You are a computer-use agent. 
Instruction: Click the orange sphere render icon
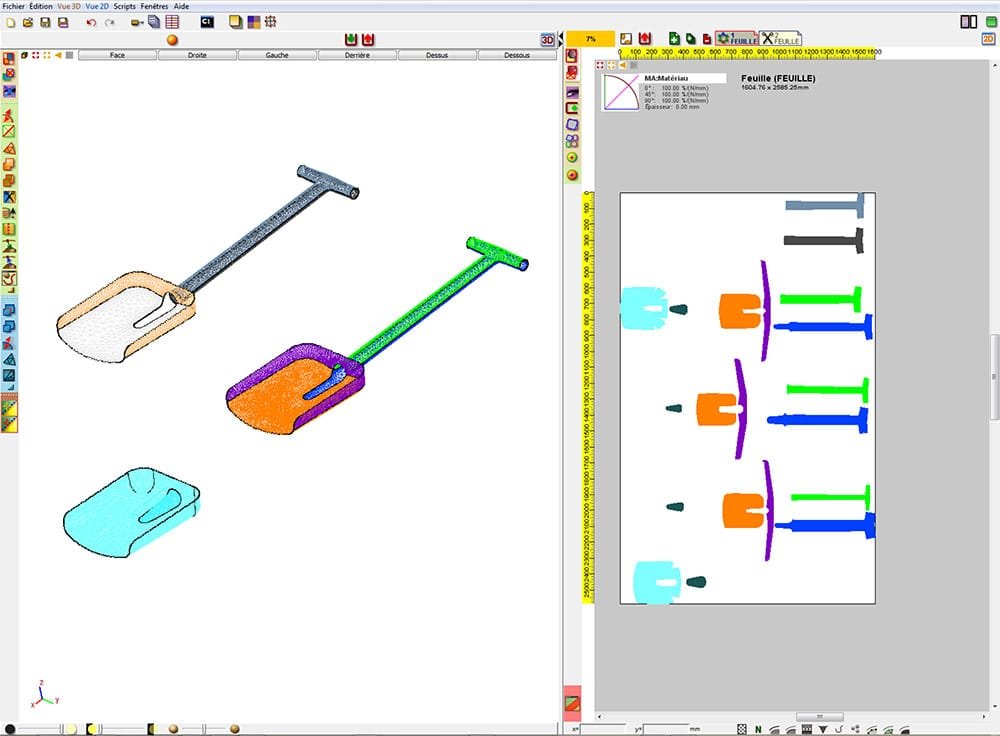coord(172,39)
